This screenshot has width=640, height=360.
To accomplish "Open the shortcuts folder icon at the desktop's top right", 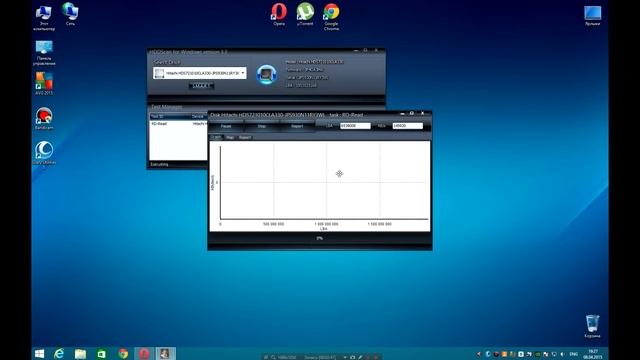I will 593,16.
